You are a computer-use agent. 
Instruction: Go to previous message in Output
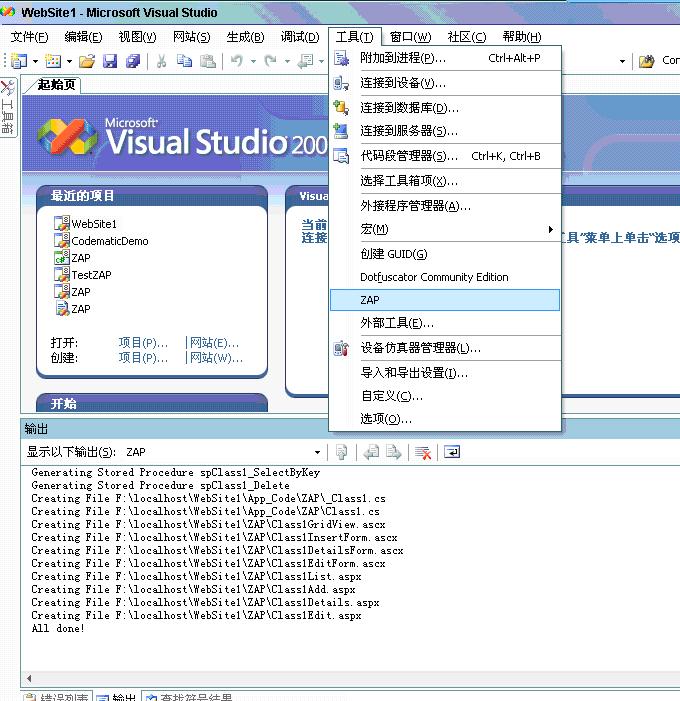coord(371,452)
